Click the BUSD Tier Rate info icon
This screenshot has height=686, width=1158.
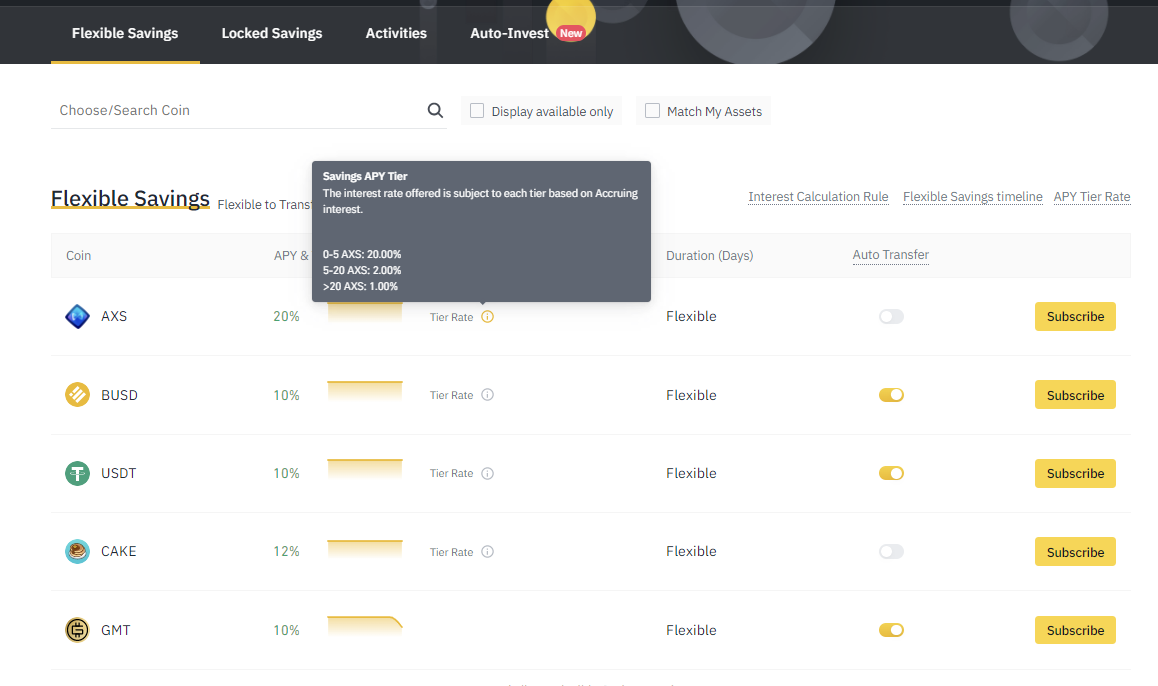(x=487, y=395)
